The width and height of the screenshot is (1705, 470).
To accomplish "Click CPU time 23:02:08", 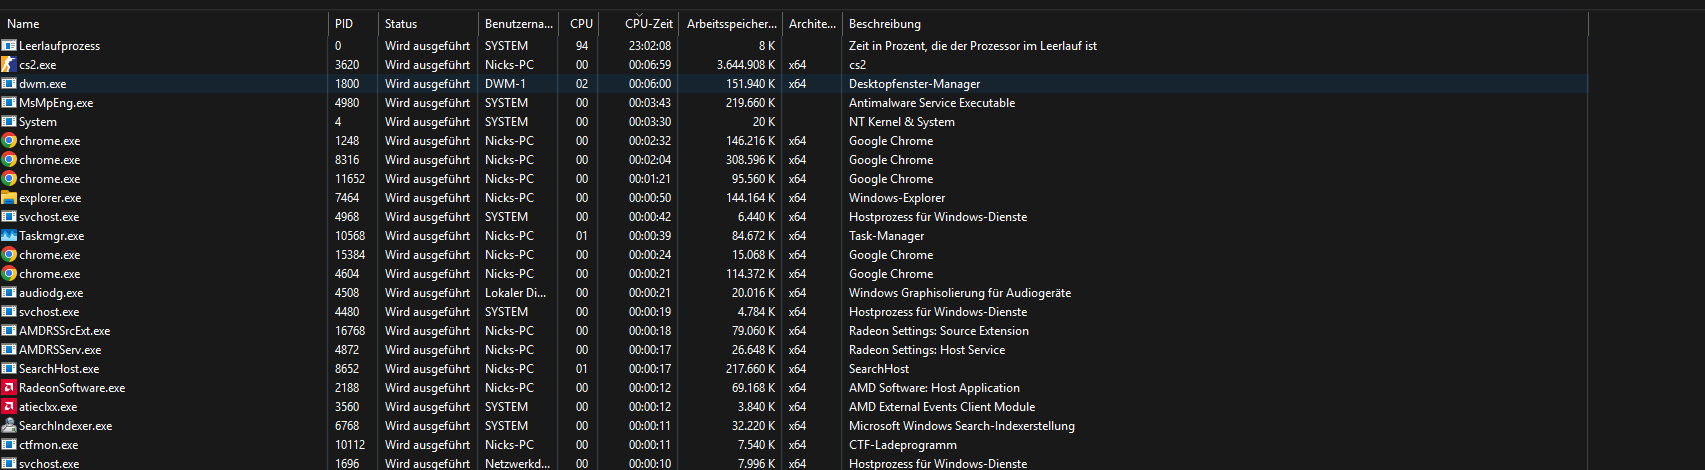I will click(650, 46).
